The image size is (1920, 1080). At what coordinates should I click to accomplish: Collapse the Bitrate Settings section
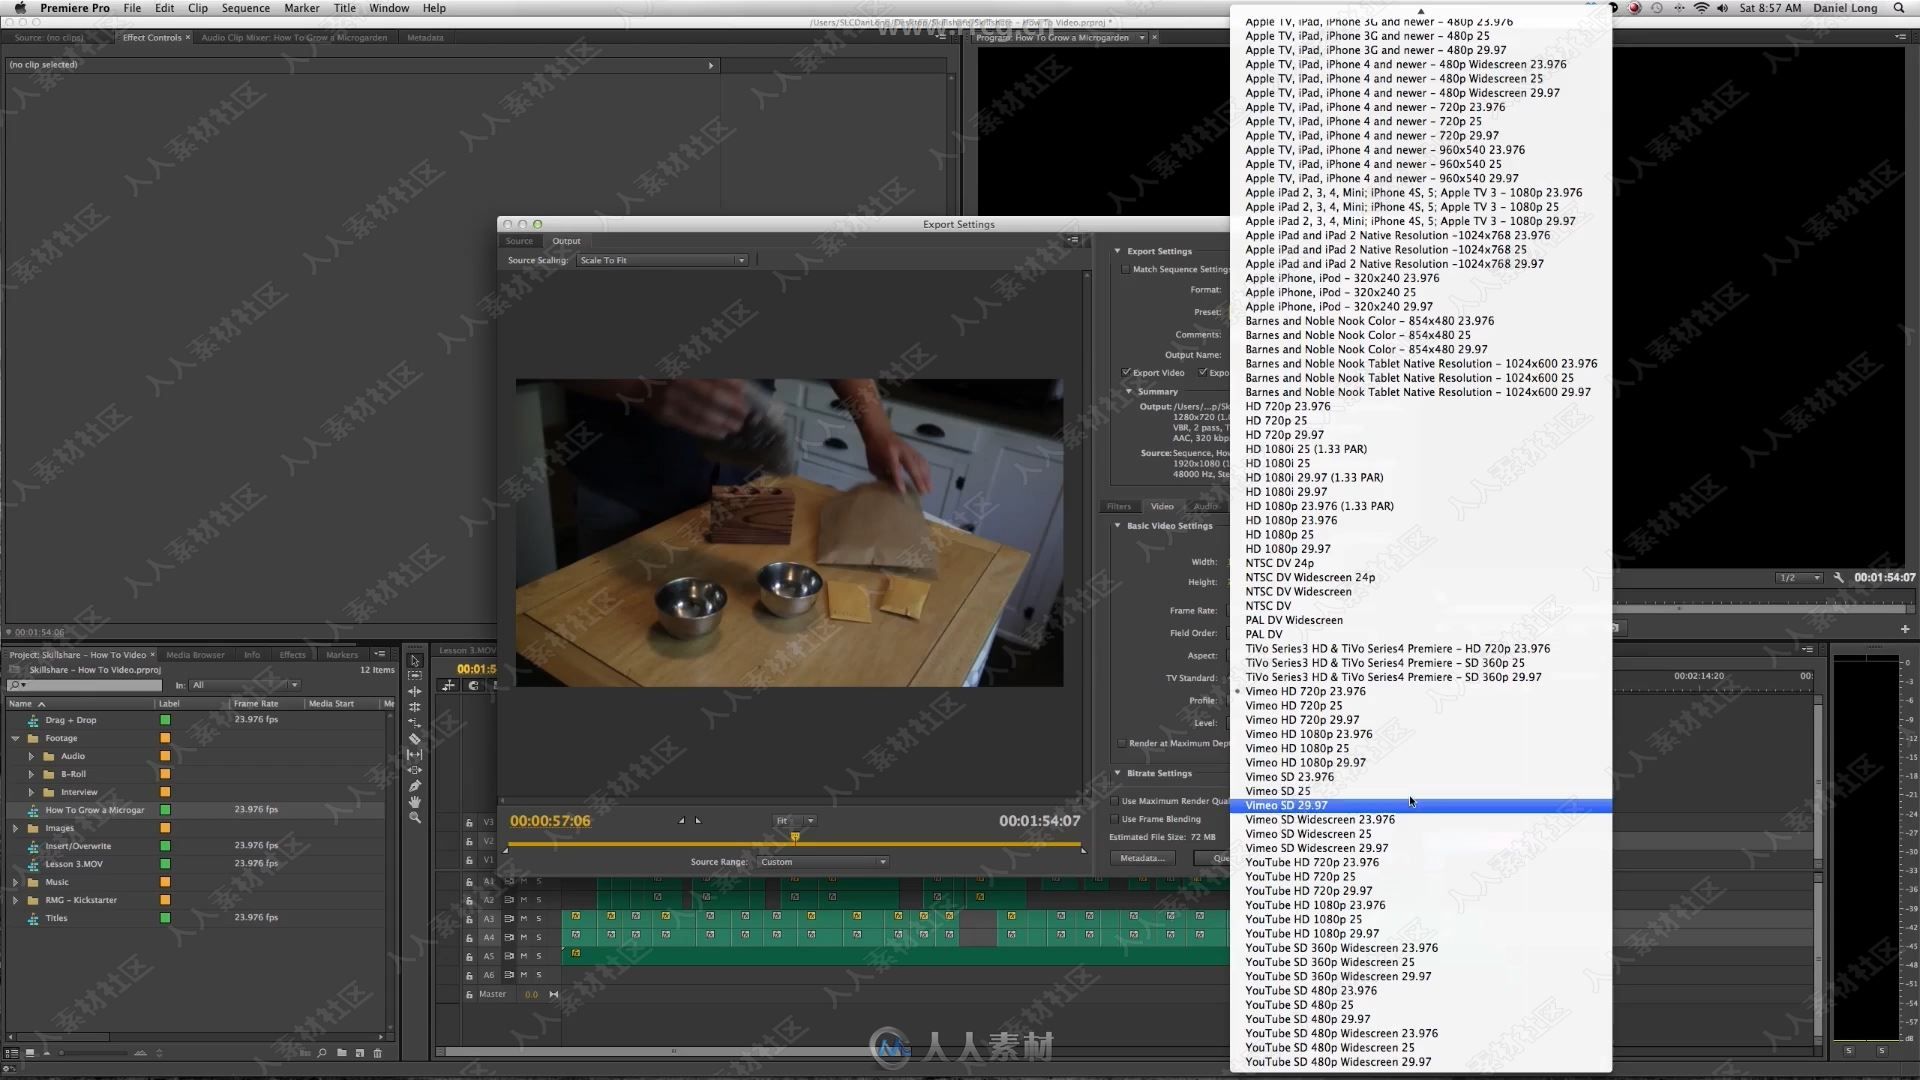coord(1117,773)
